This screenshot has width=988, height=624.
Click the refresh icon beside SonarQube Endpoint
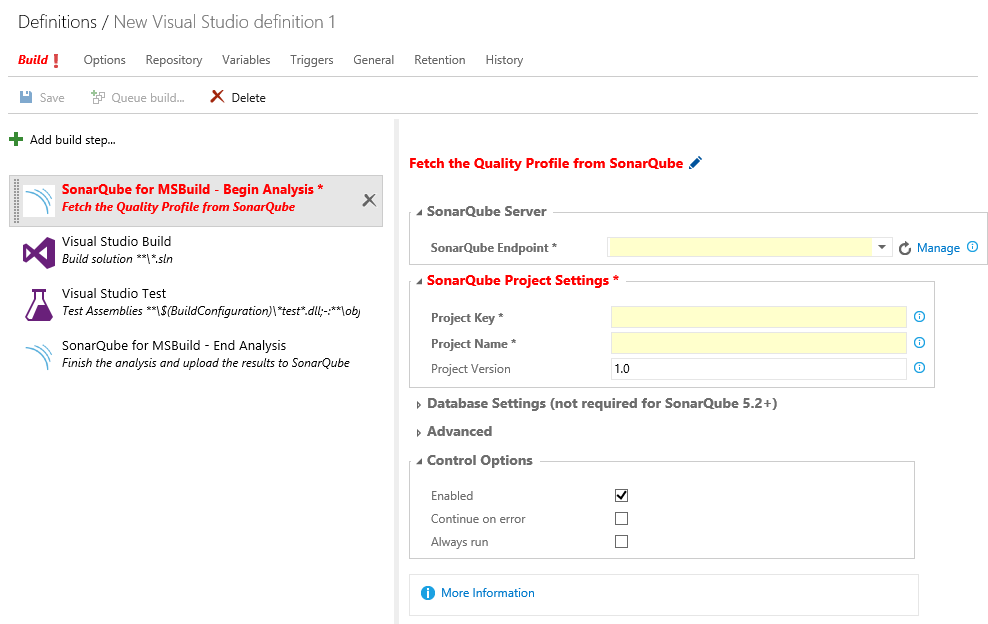point(905,248)
